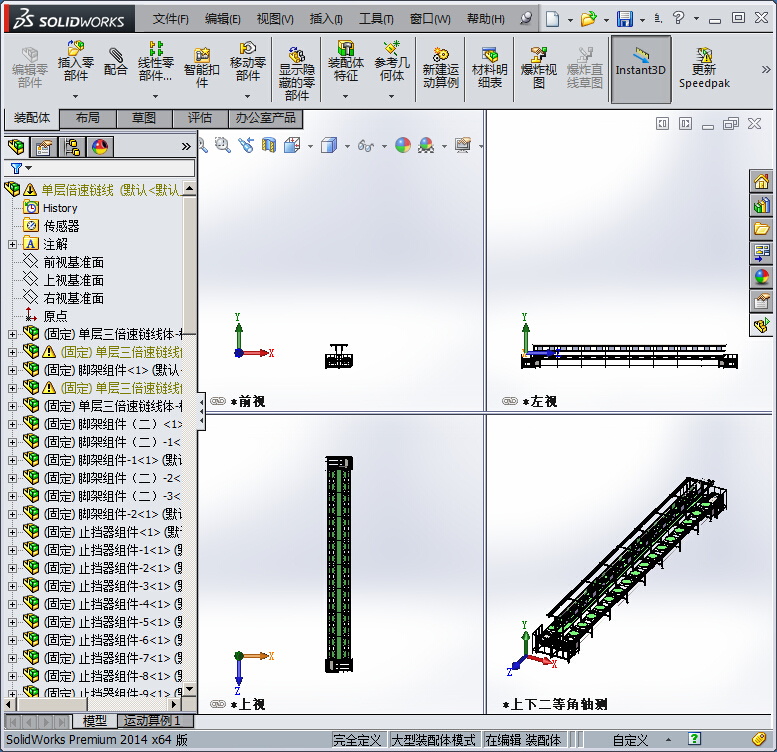Viewport: 777px width, 752px height.
Task: Switch to the 评估 tab
Action: click(x=200, y=118)
